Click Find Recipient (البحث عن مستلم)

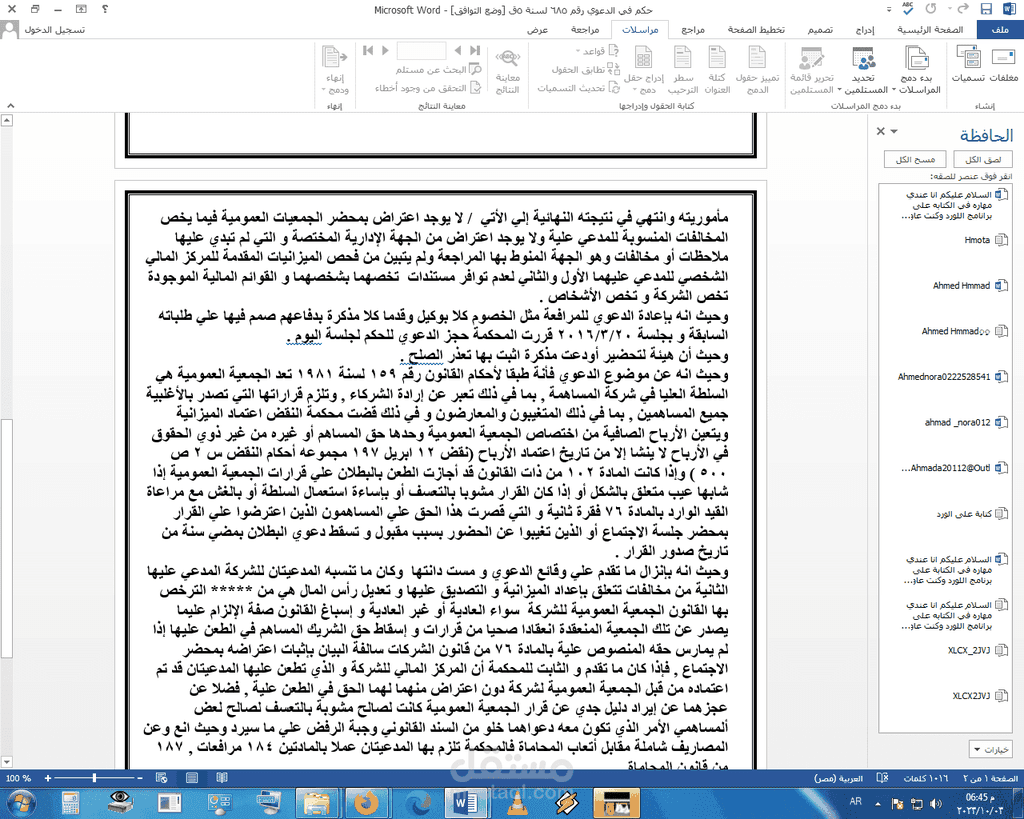point(438,69)
